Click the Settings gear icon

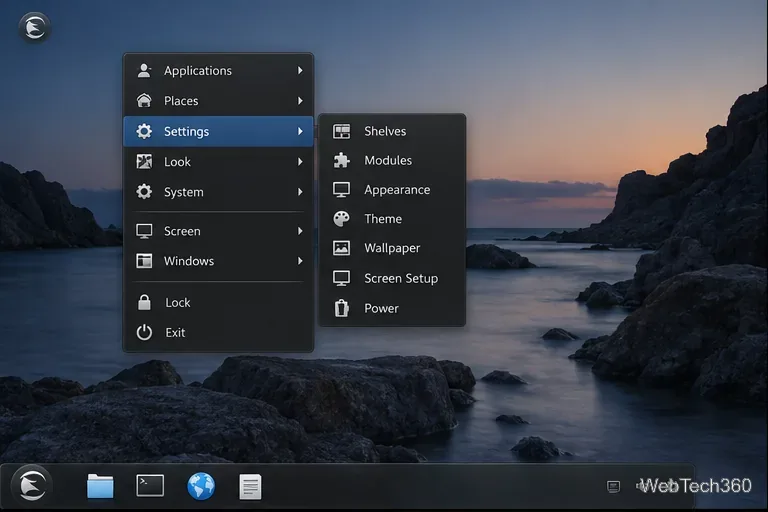coord(144,131)
